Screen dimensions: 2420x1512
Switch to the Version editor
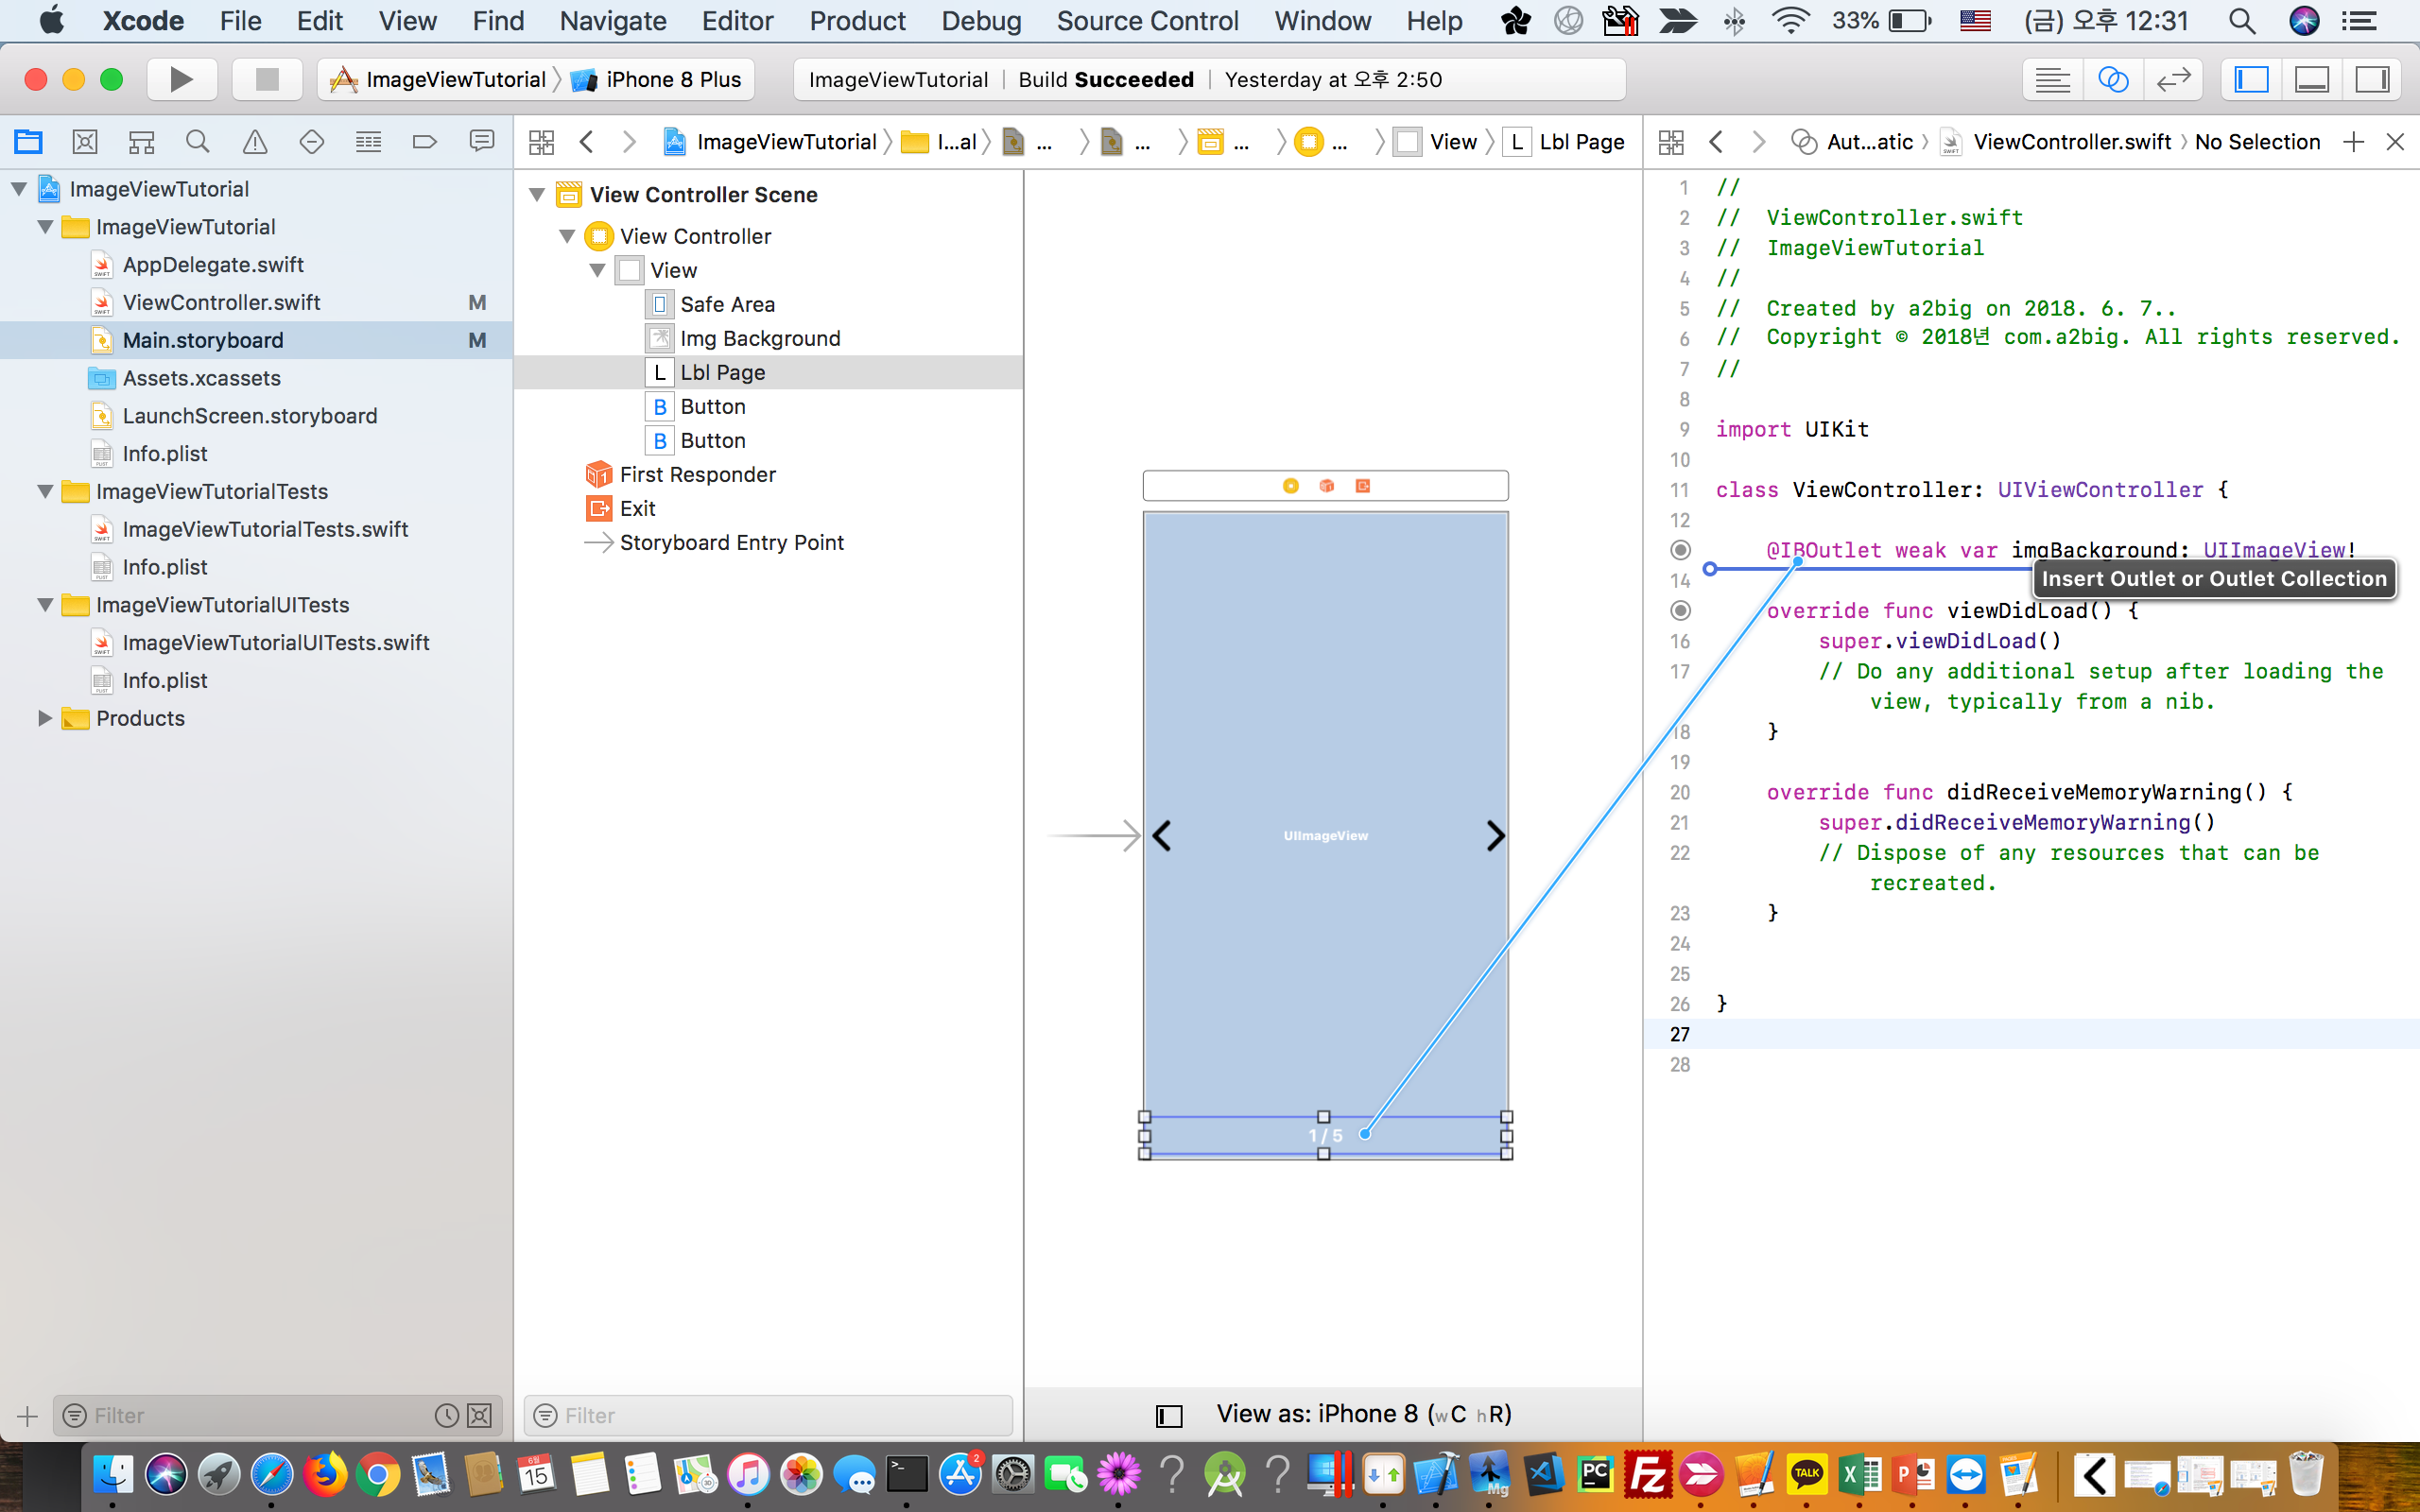[2173, 79]
